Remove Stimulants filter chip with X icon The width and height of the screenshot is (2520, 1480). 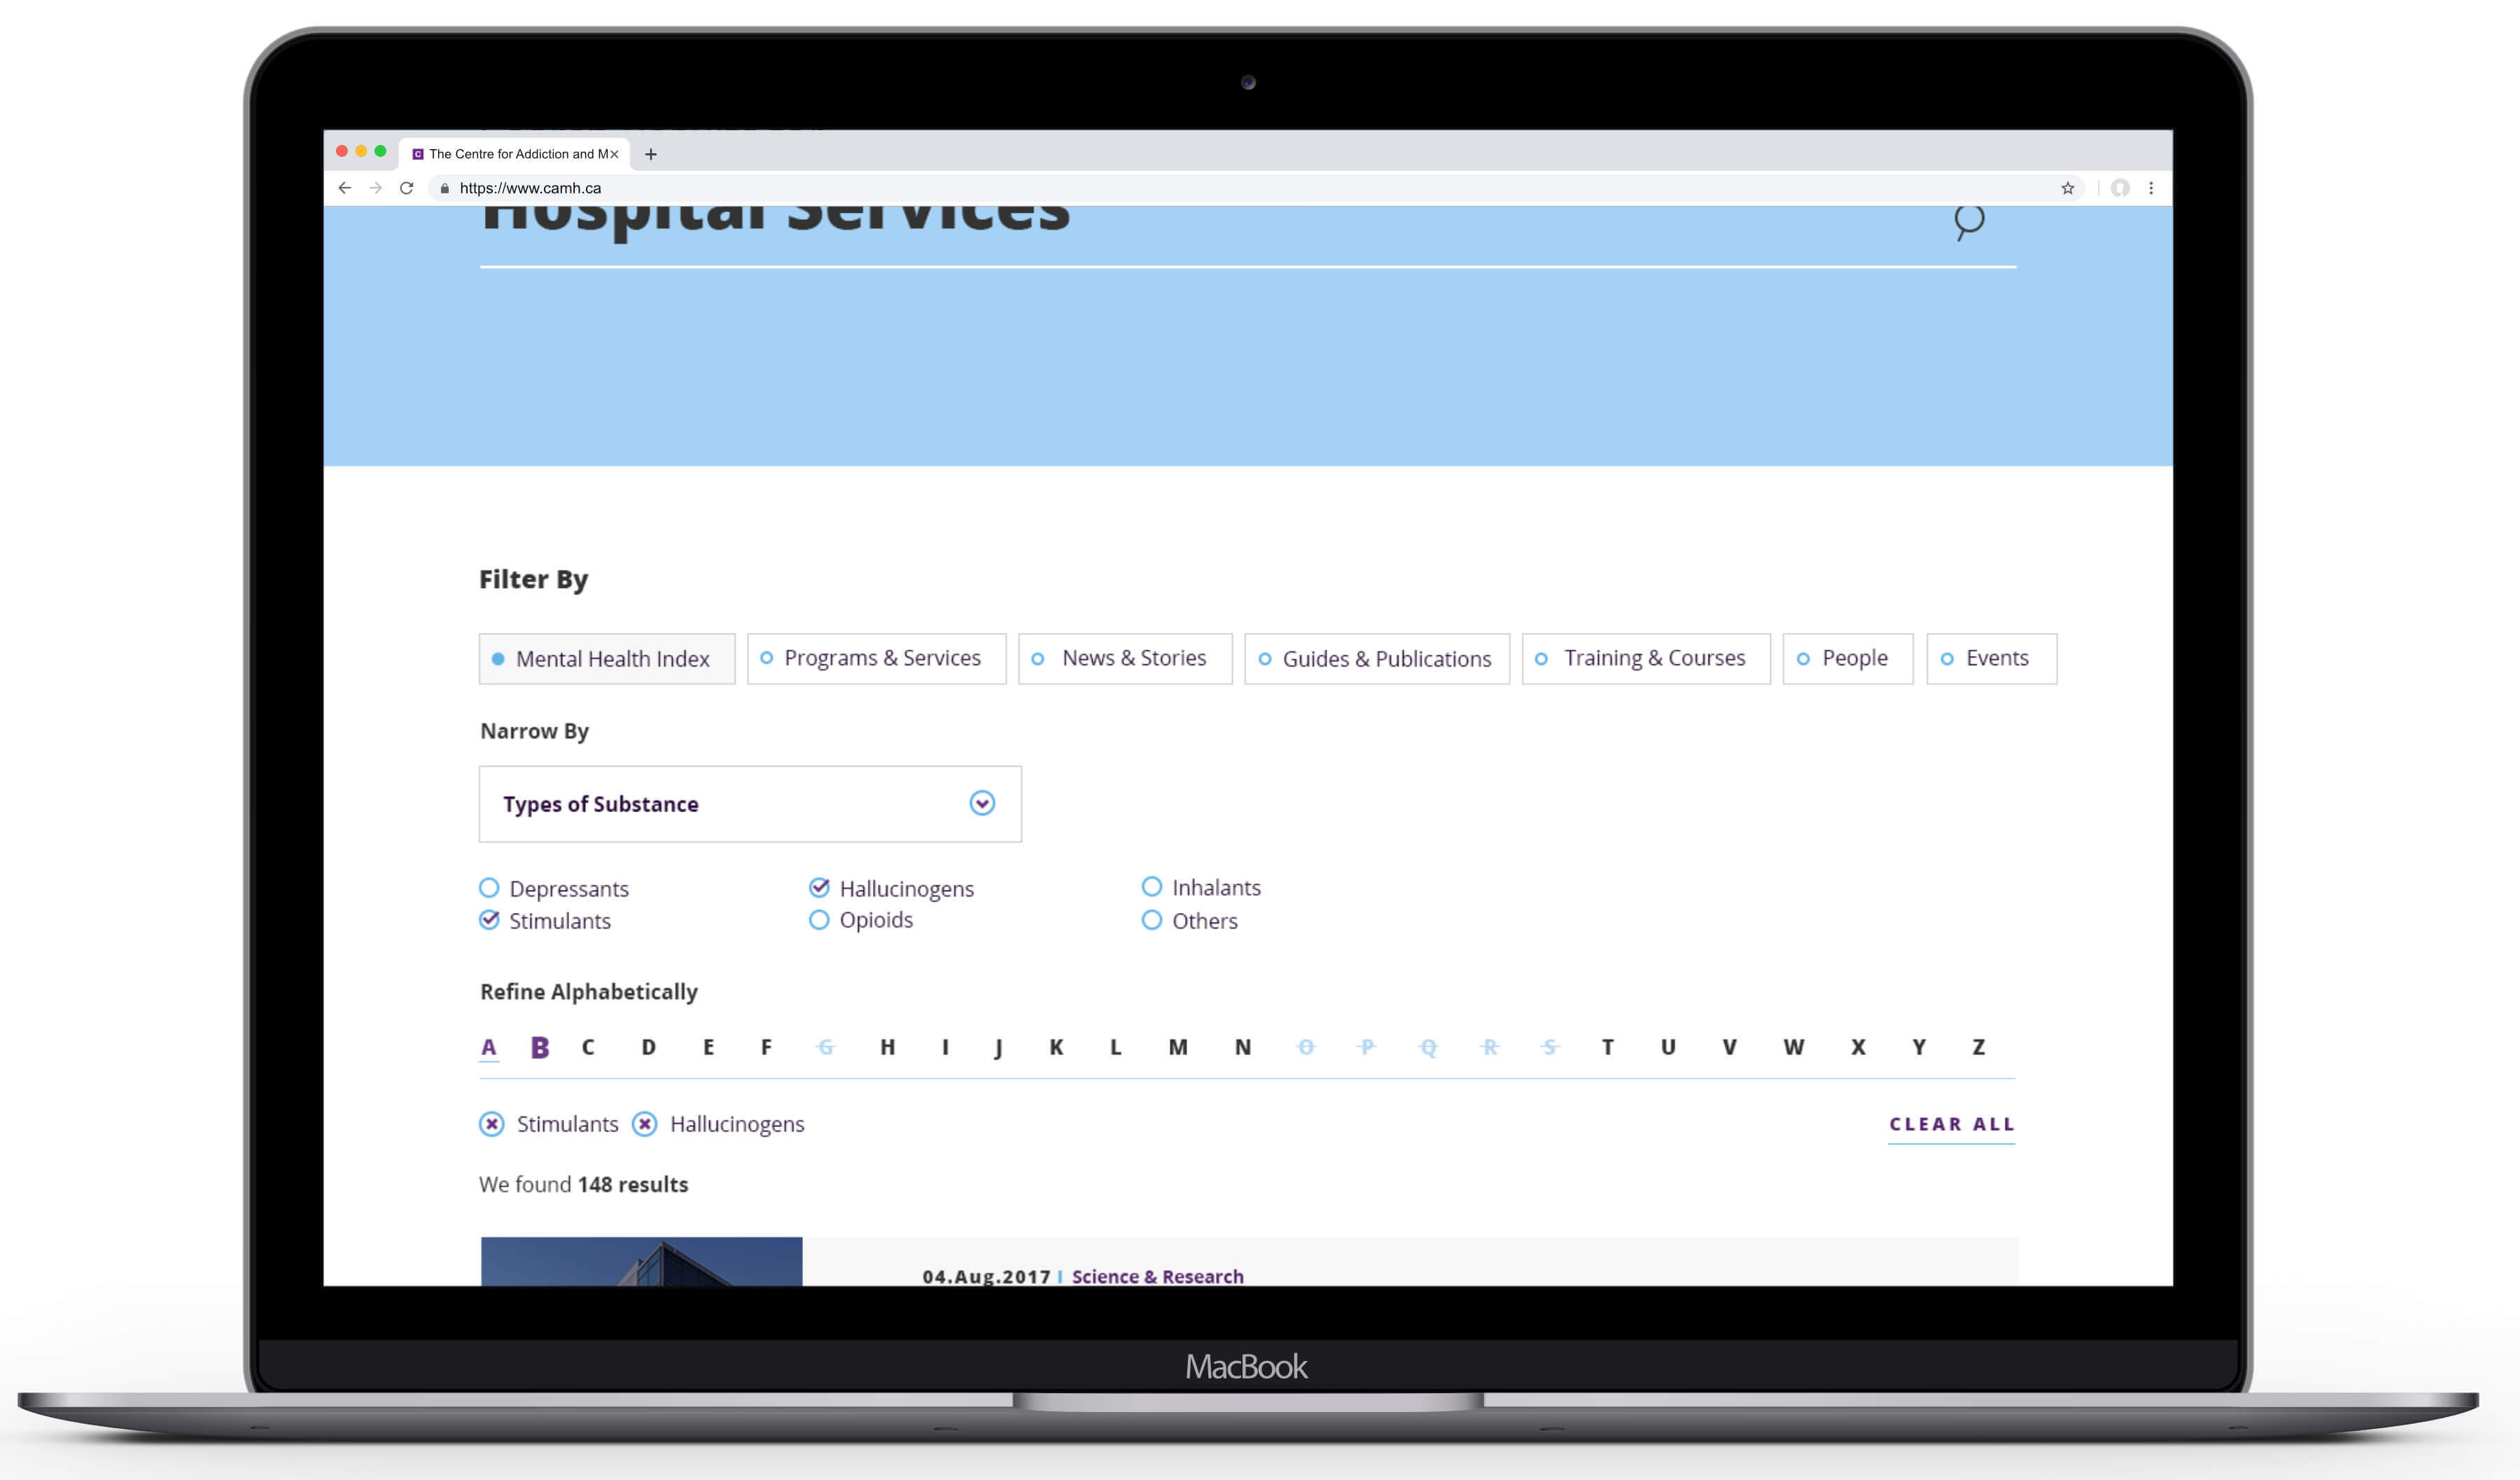(x=491, y=1124)
